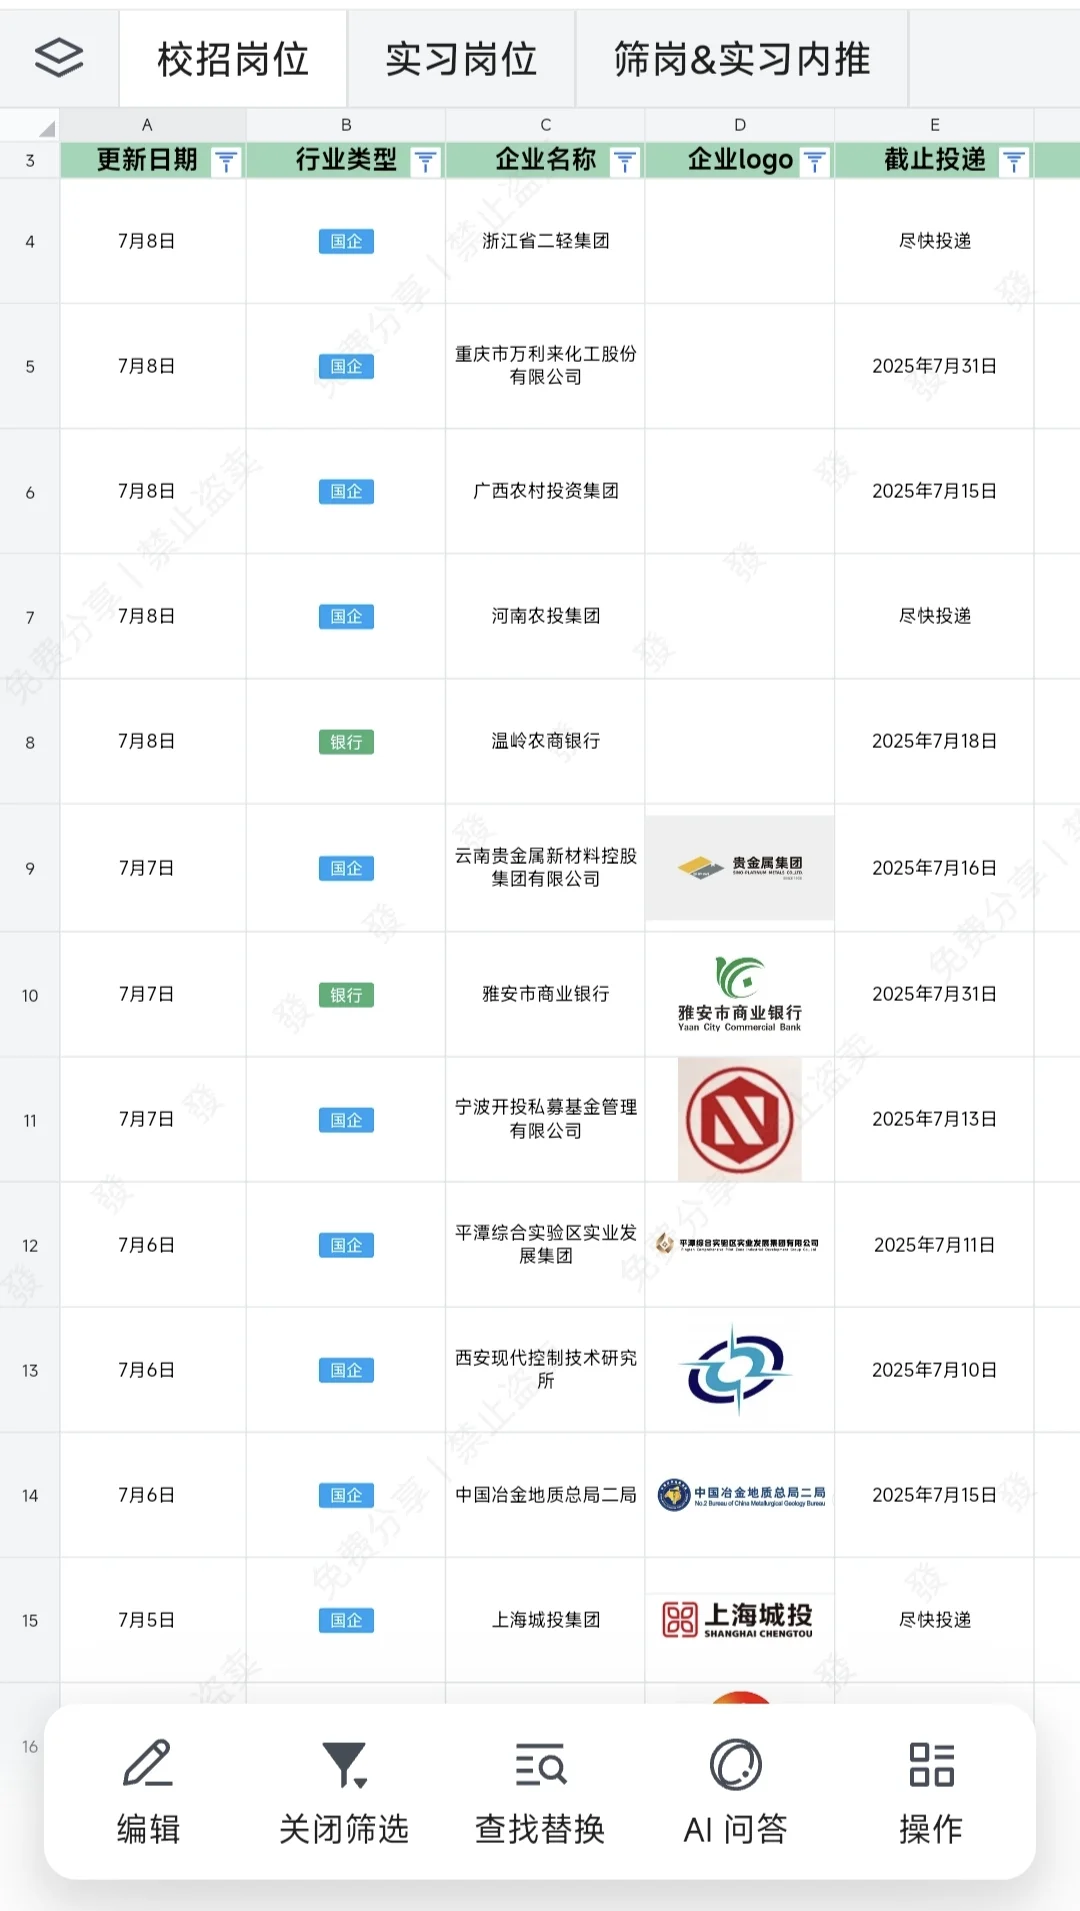Select cell 浙江省二轻集团
Image resolution: width=1080 pixels, height=1911 pixels.
(x=546, y=241)
